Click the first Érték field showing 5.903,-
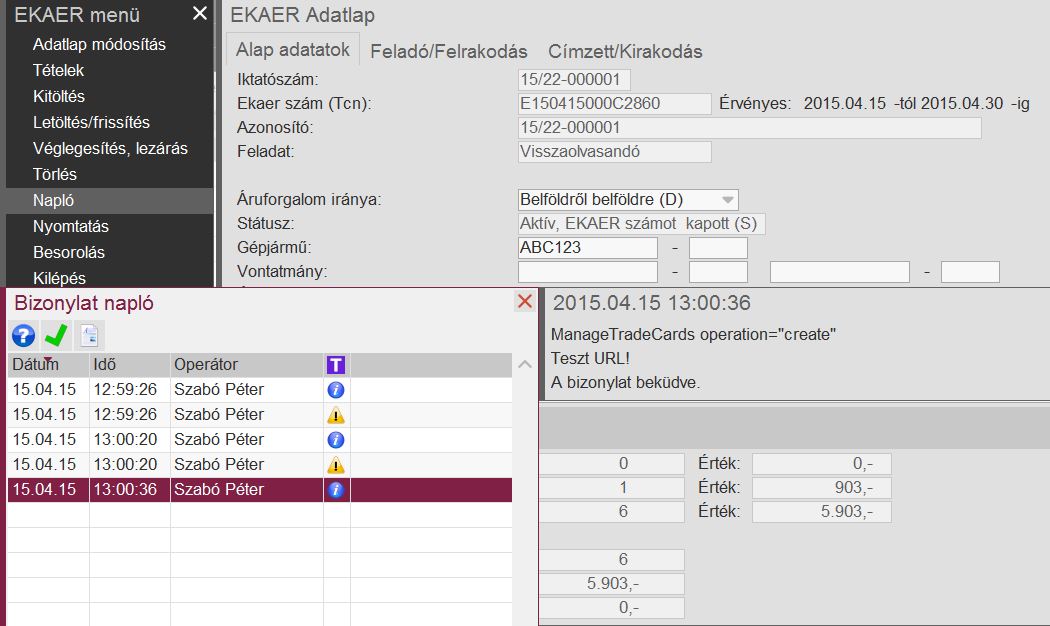Screen dimensions: 1050x626 point(822,512)
